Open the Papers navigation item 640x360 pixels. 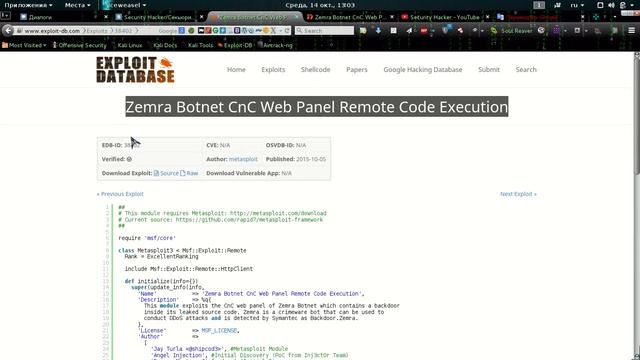click(357, 70)
